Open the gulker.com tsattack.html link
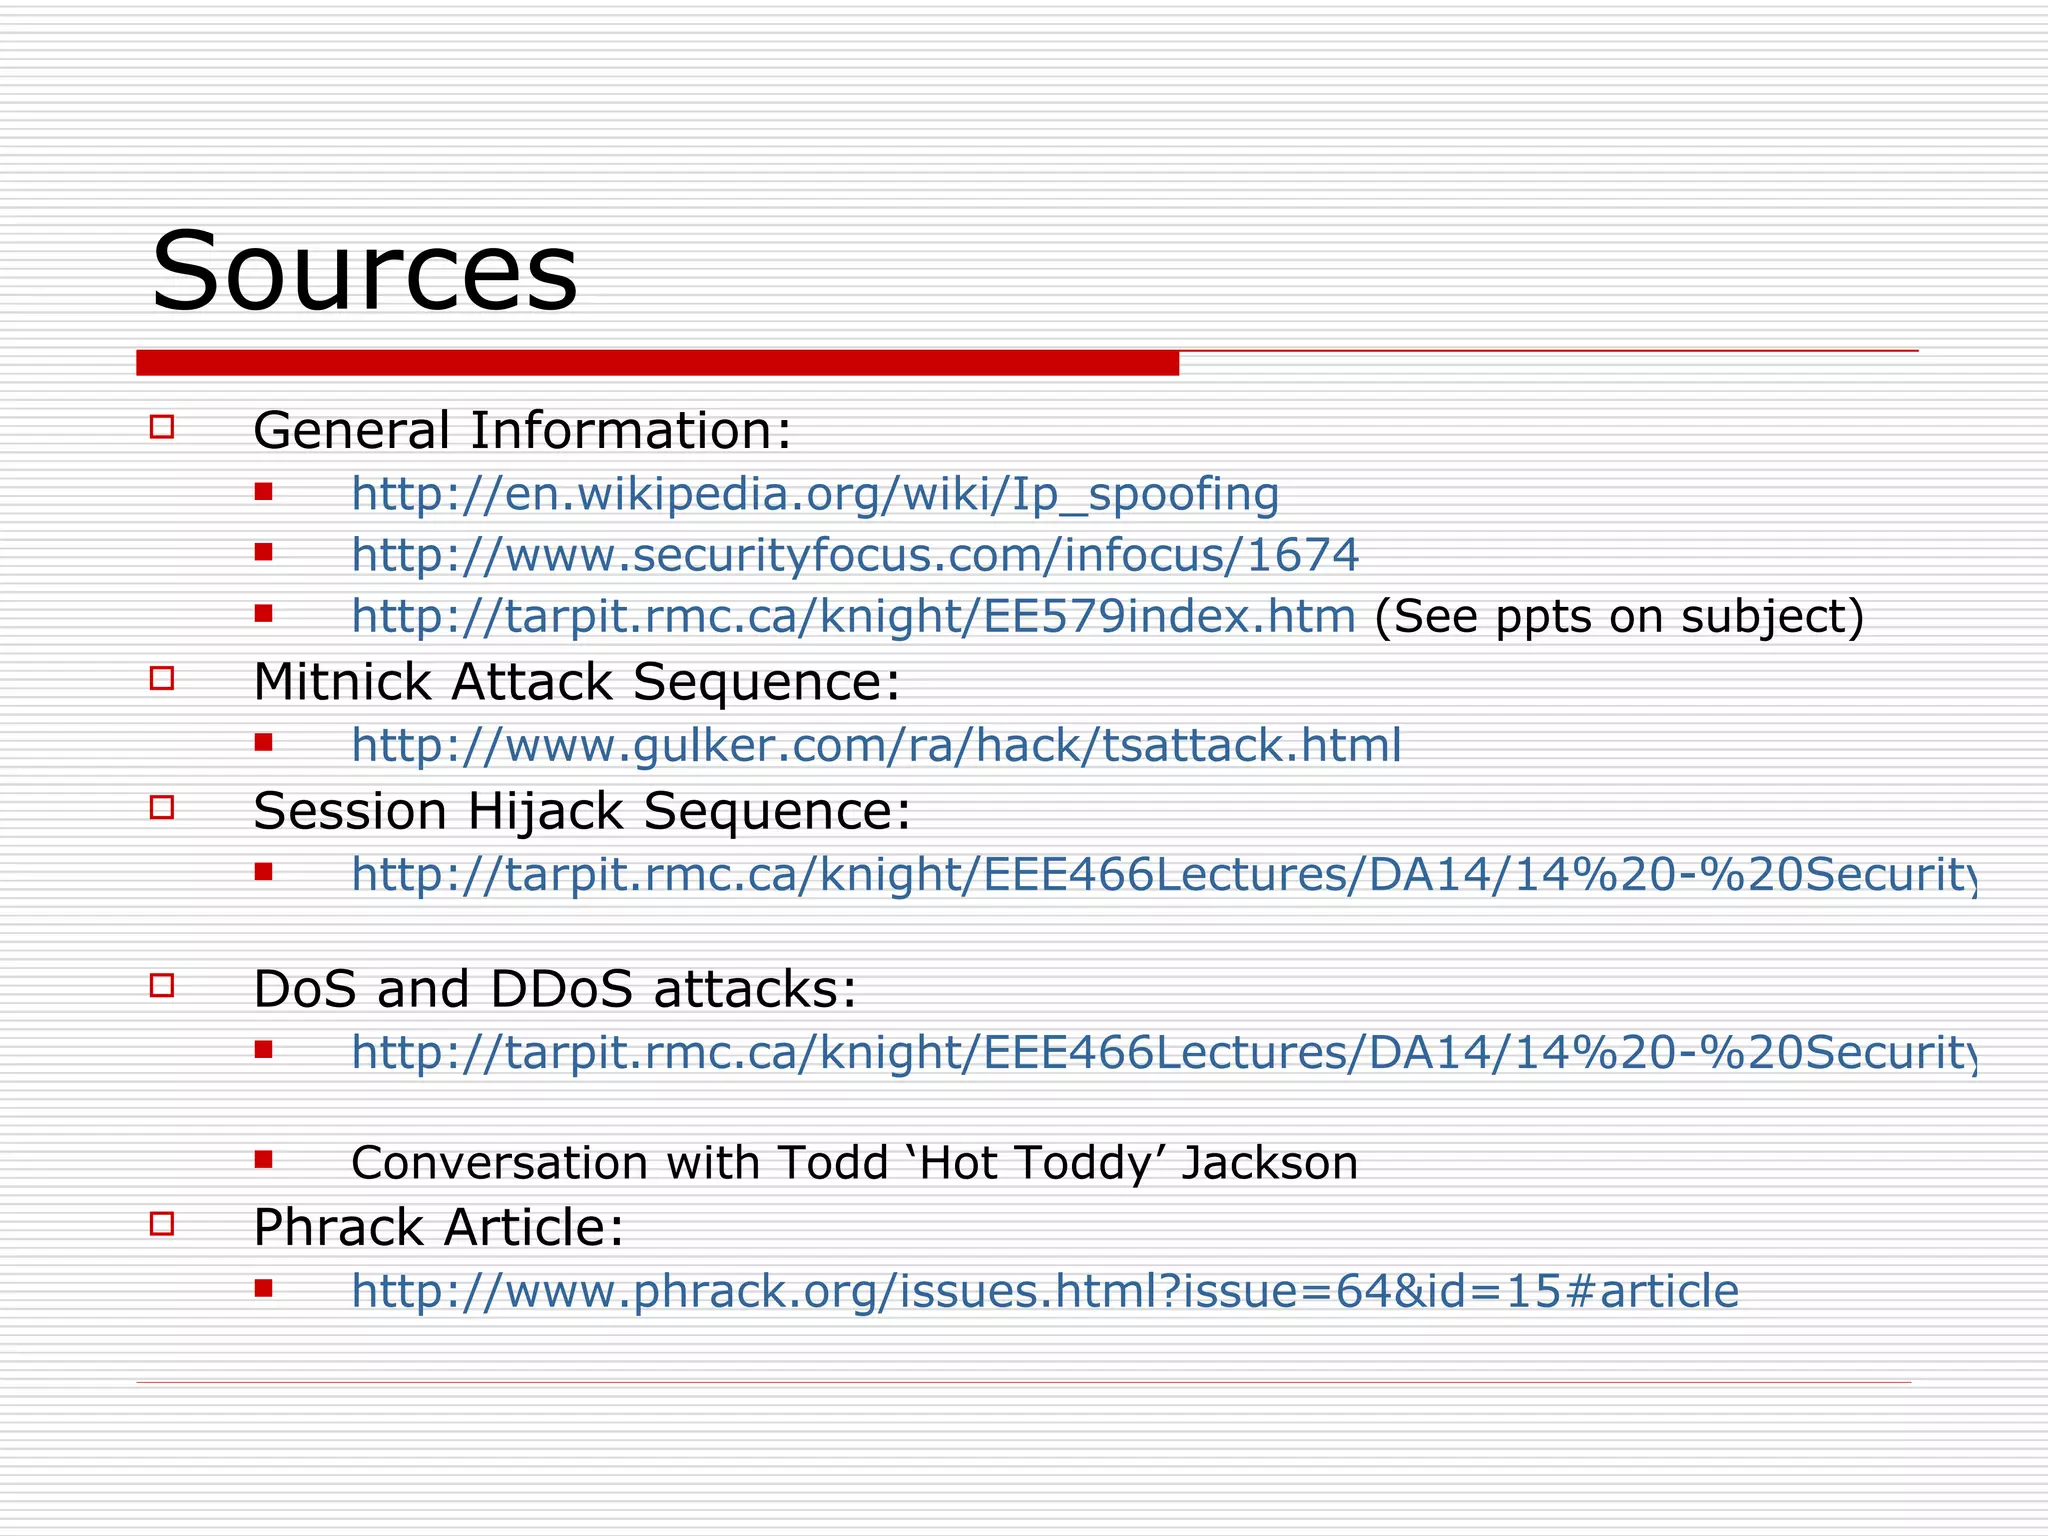2048x1536 pixels. [876, 745]
